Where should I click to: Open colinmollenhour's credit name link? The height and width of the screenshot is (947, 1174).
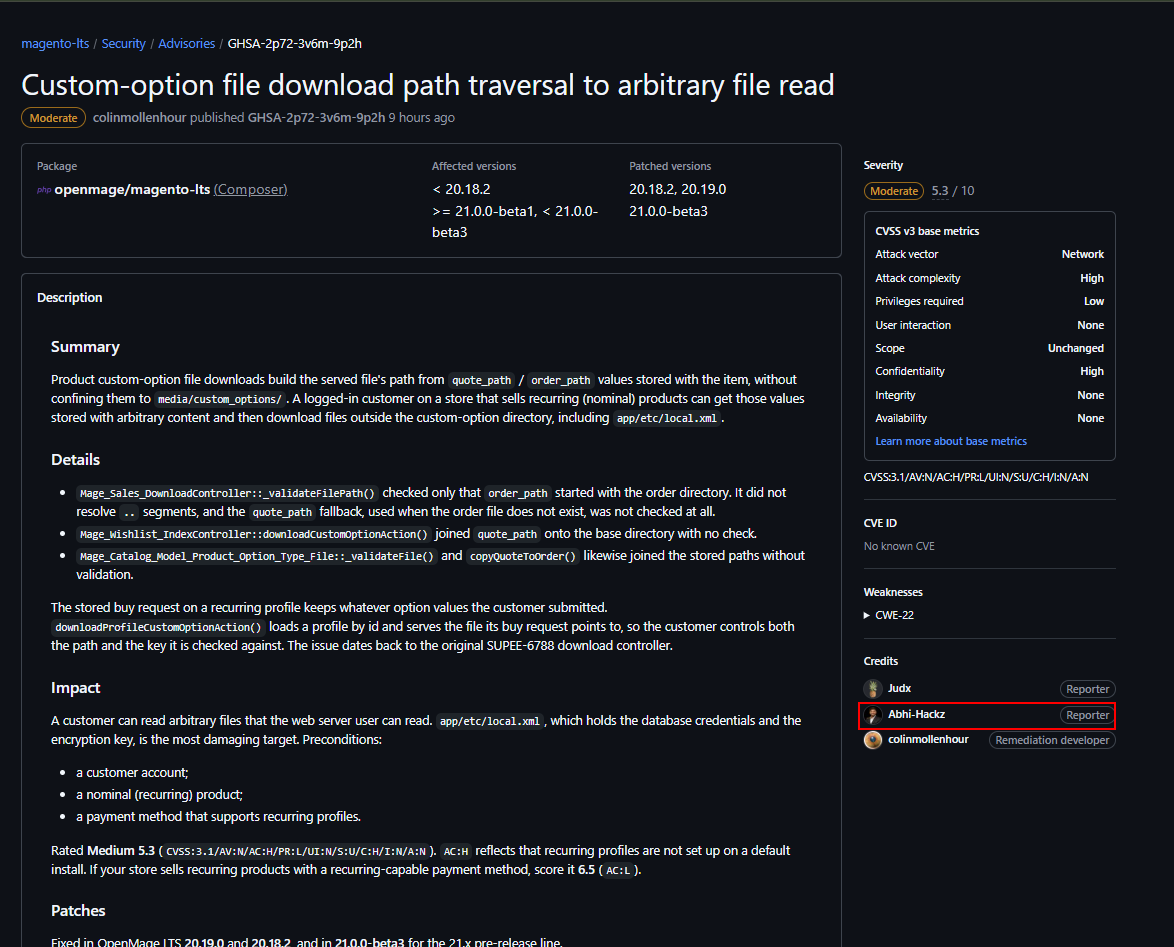(x=928, y=739)
